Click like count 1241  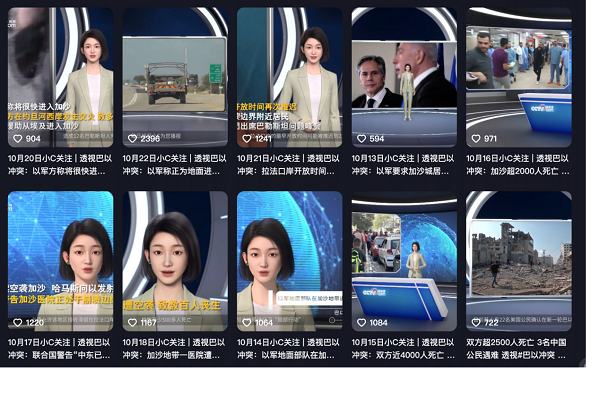(x=263, y=139)
